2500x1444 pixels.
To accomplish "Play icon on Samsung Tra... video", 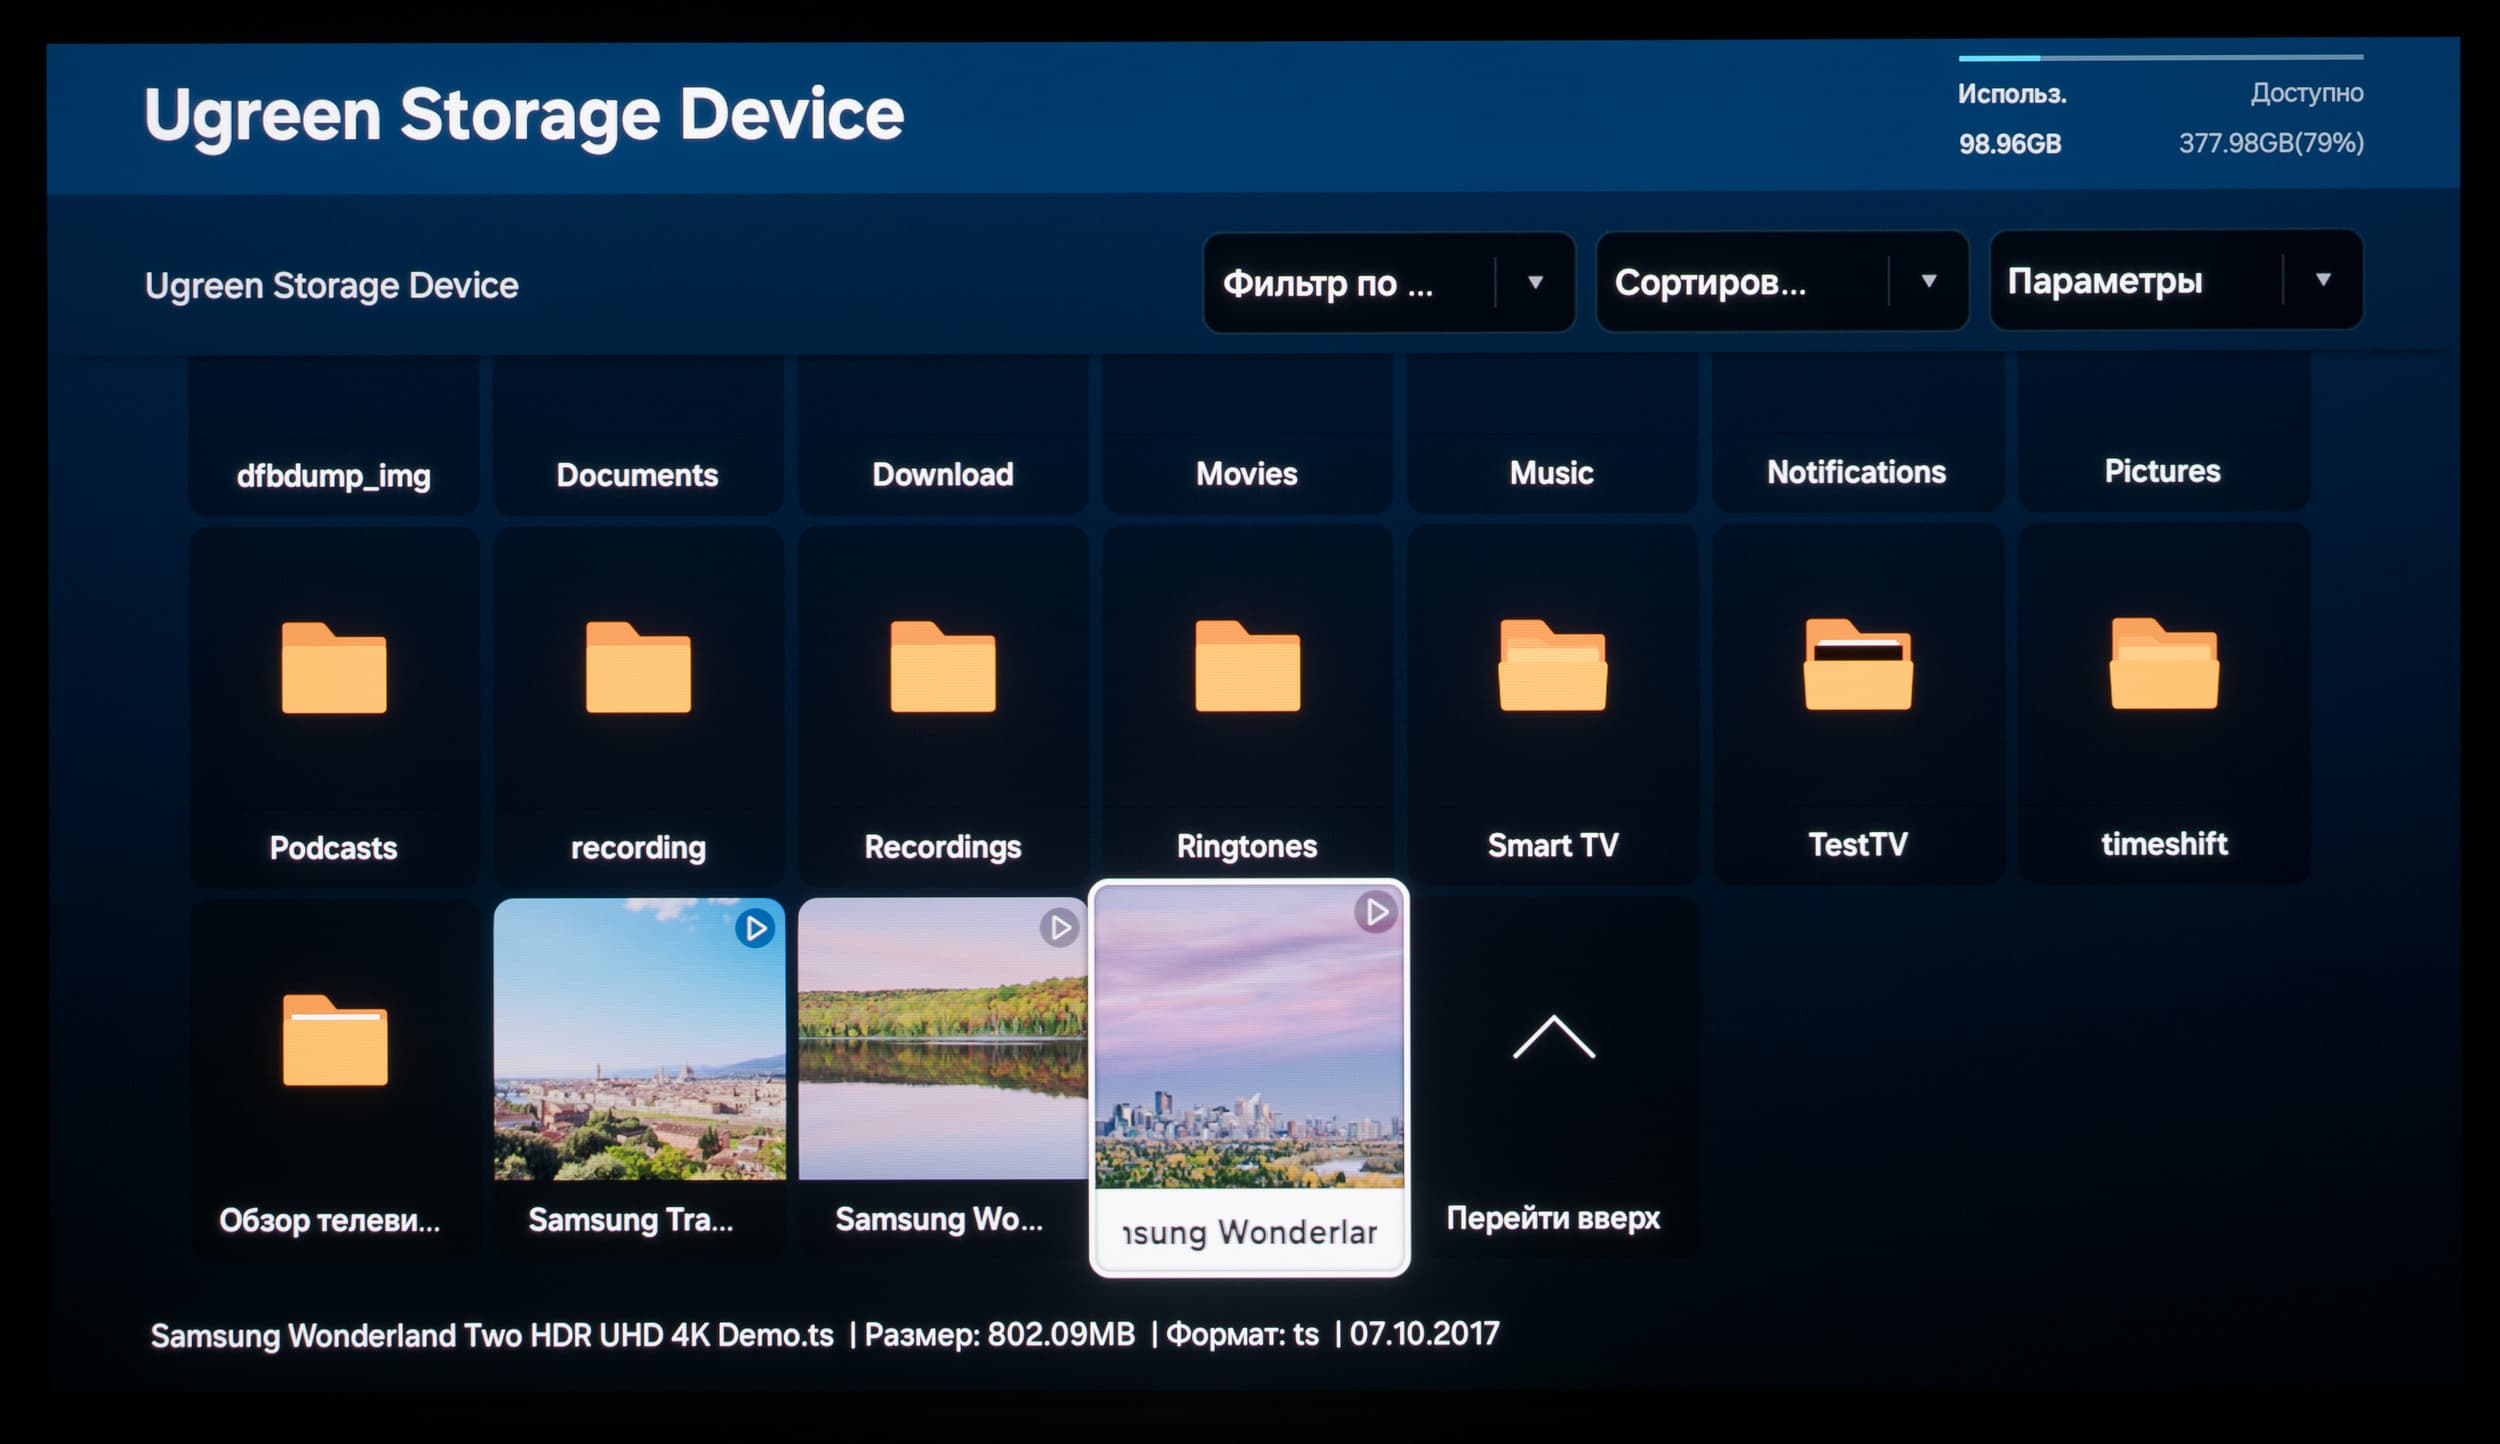I will click(x=755, y=929).
